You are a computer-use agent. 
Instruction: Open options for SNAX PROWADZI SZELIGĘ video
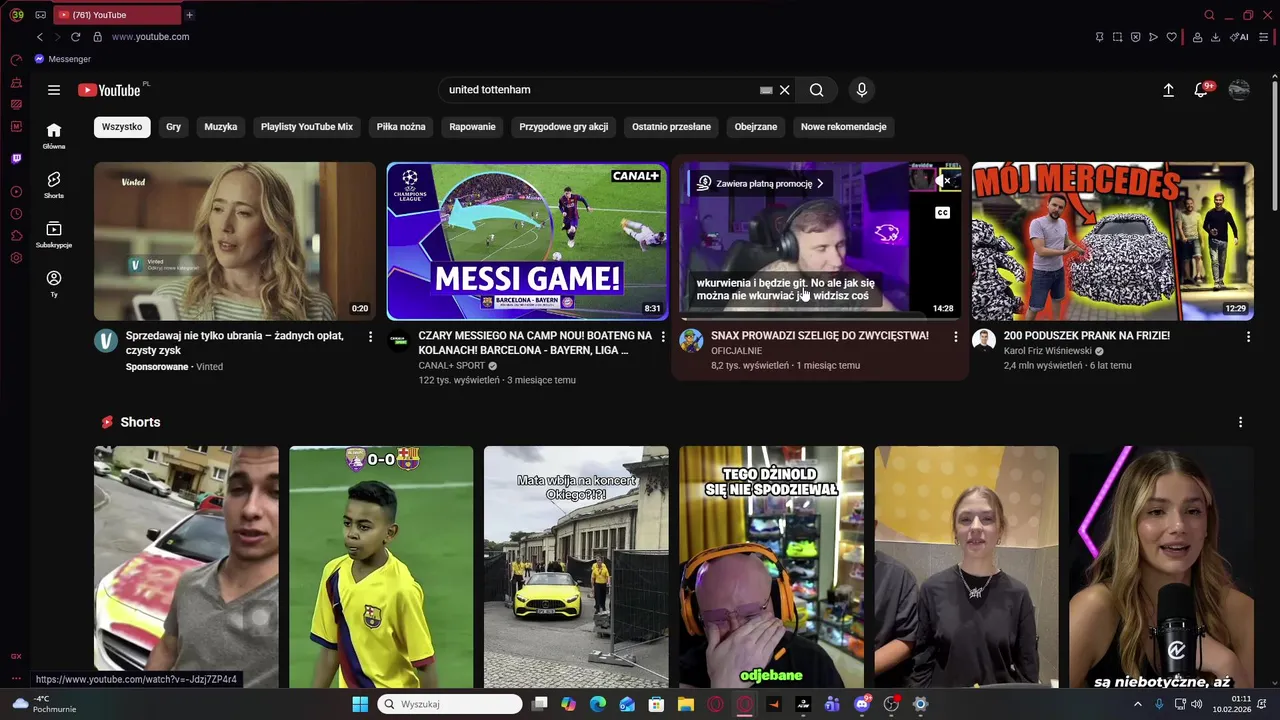pyautogui.click(x=955, y=337)
